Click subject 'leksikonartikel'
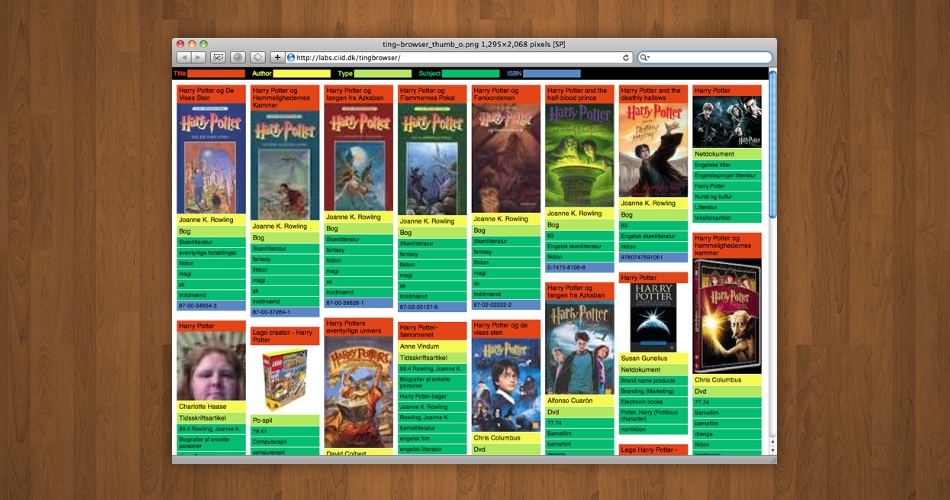The width and height of the screenshot is (950, 500). (x=727, y=218)
